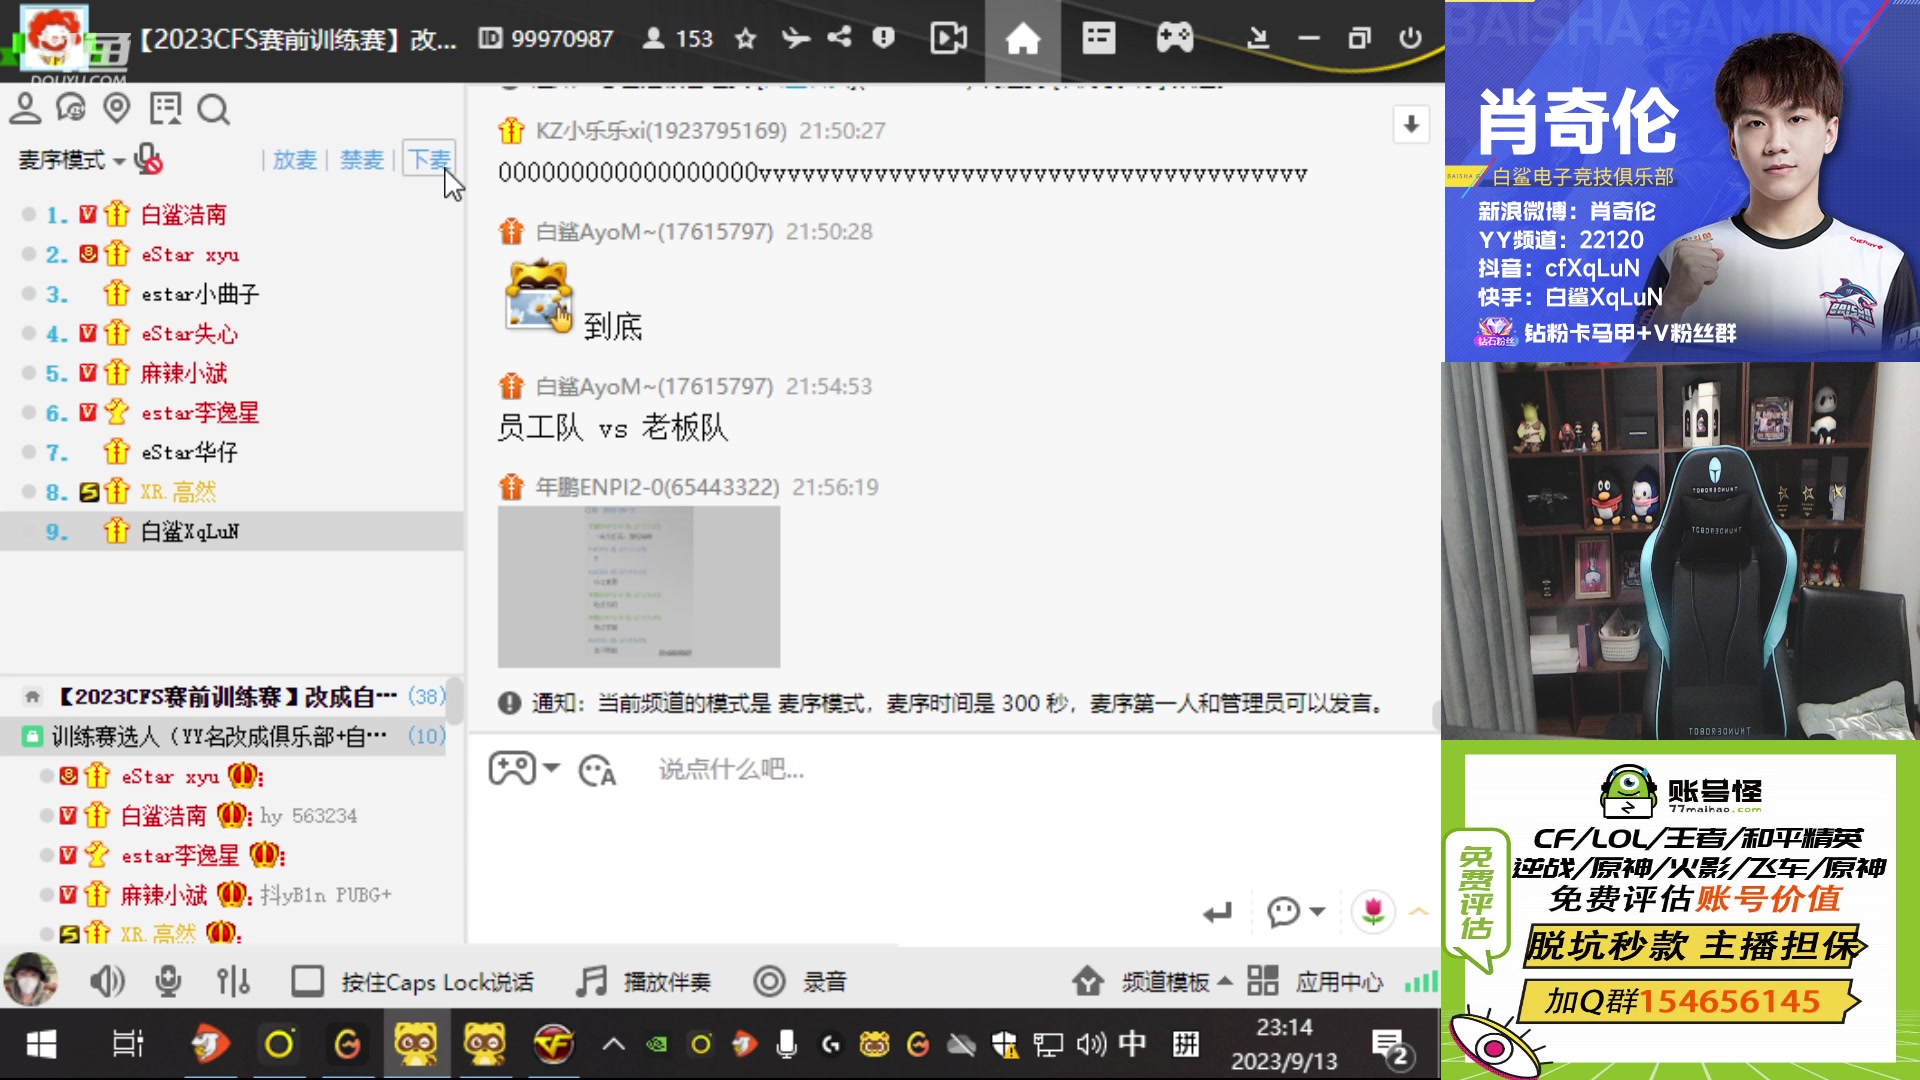Click the search magnifier icon

click(213, 108)
